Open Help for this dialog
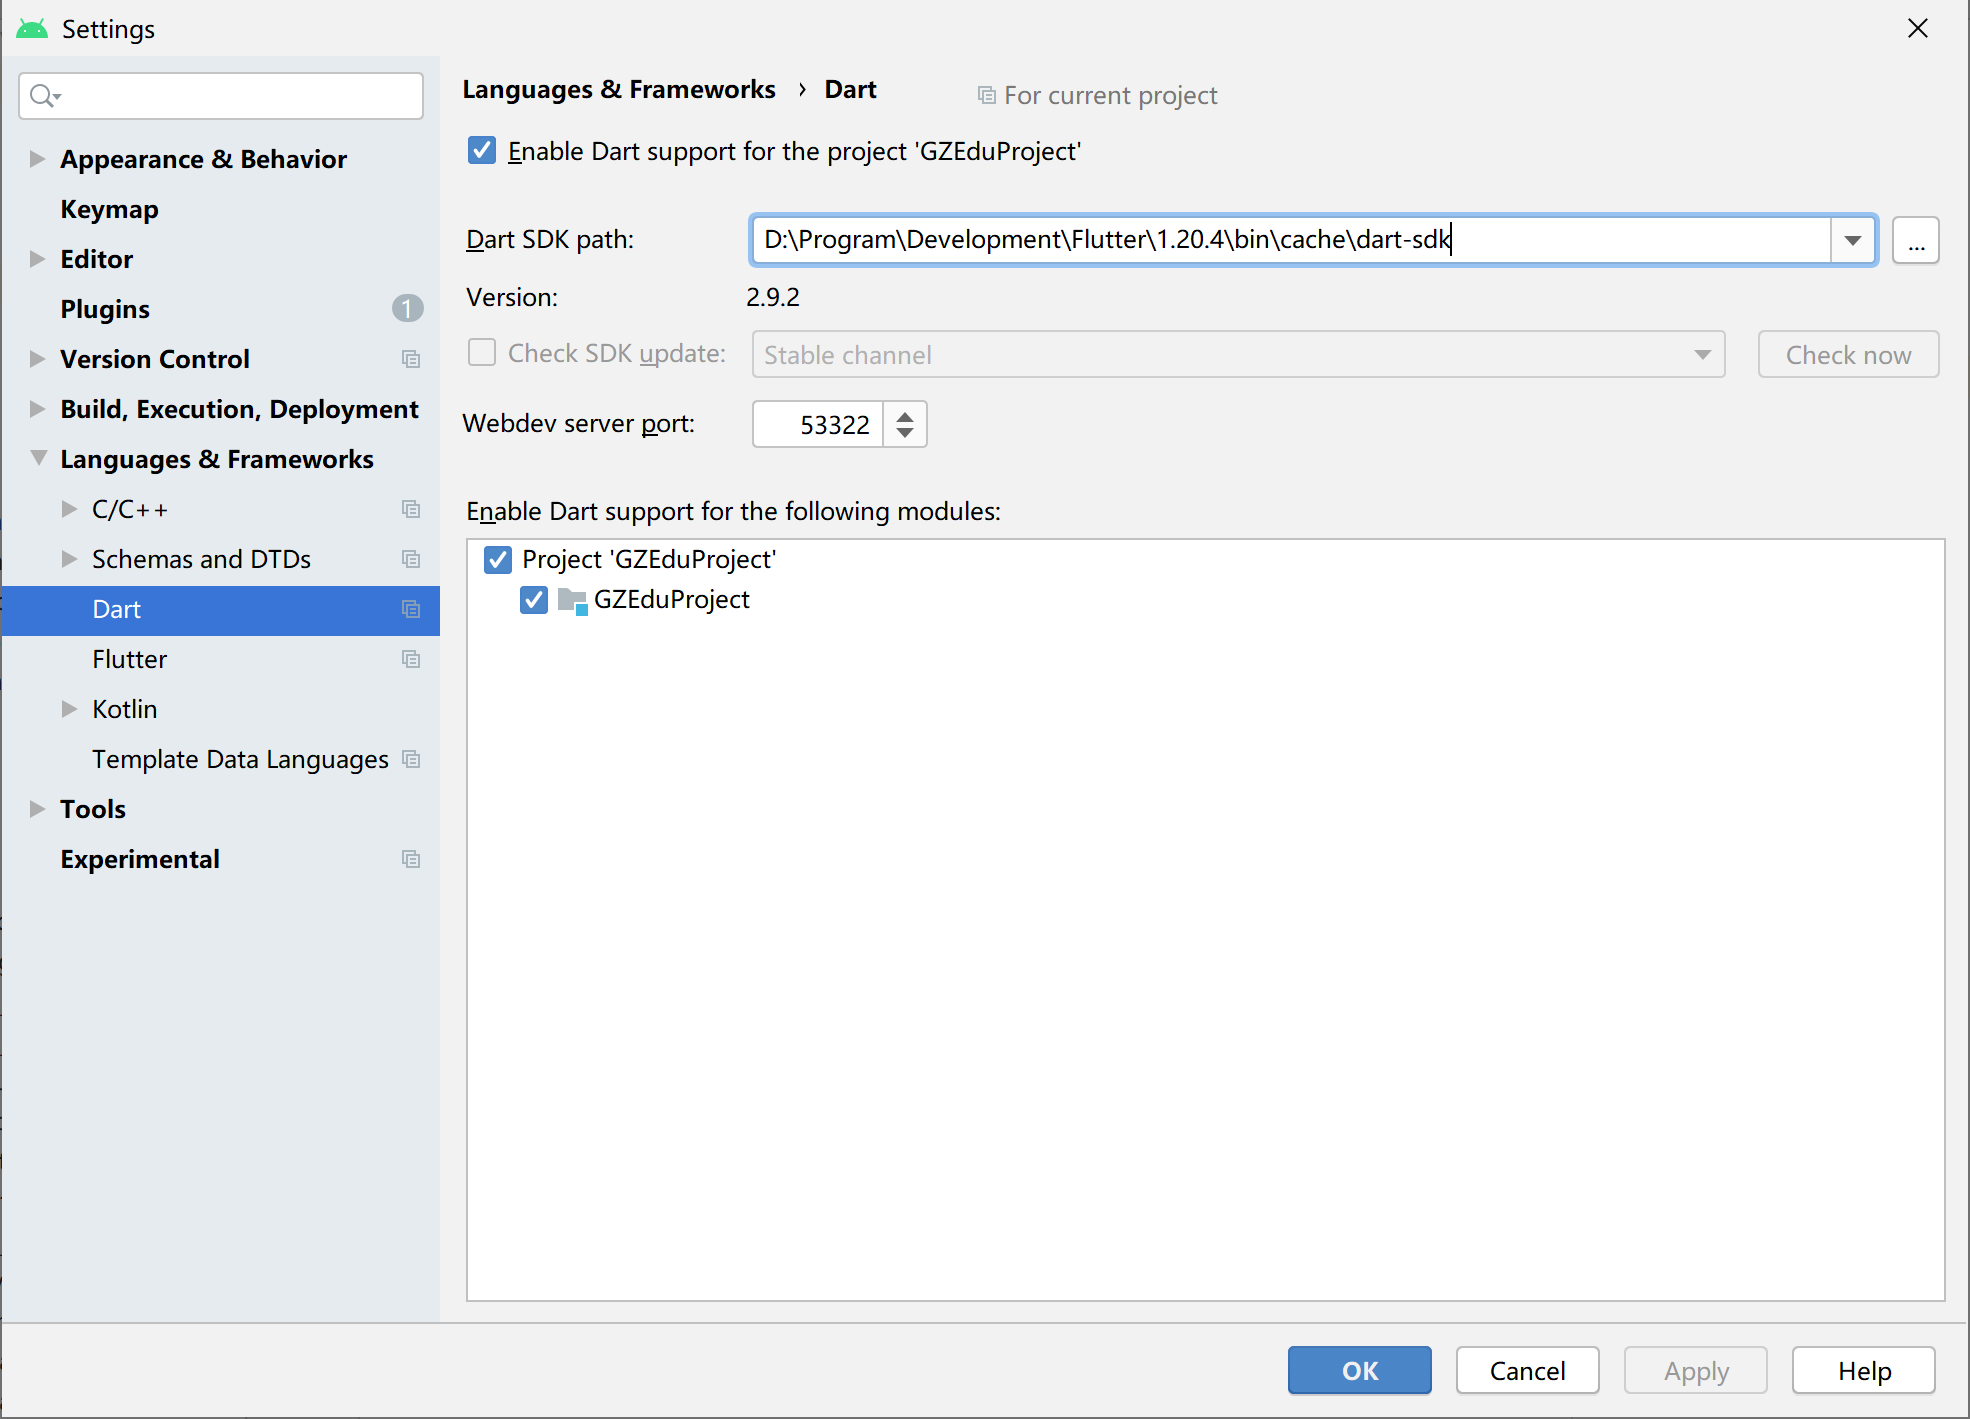 (x=1863, y=1370)
